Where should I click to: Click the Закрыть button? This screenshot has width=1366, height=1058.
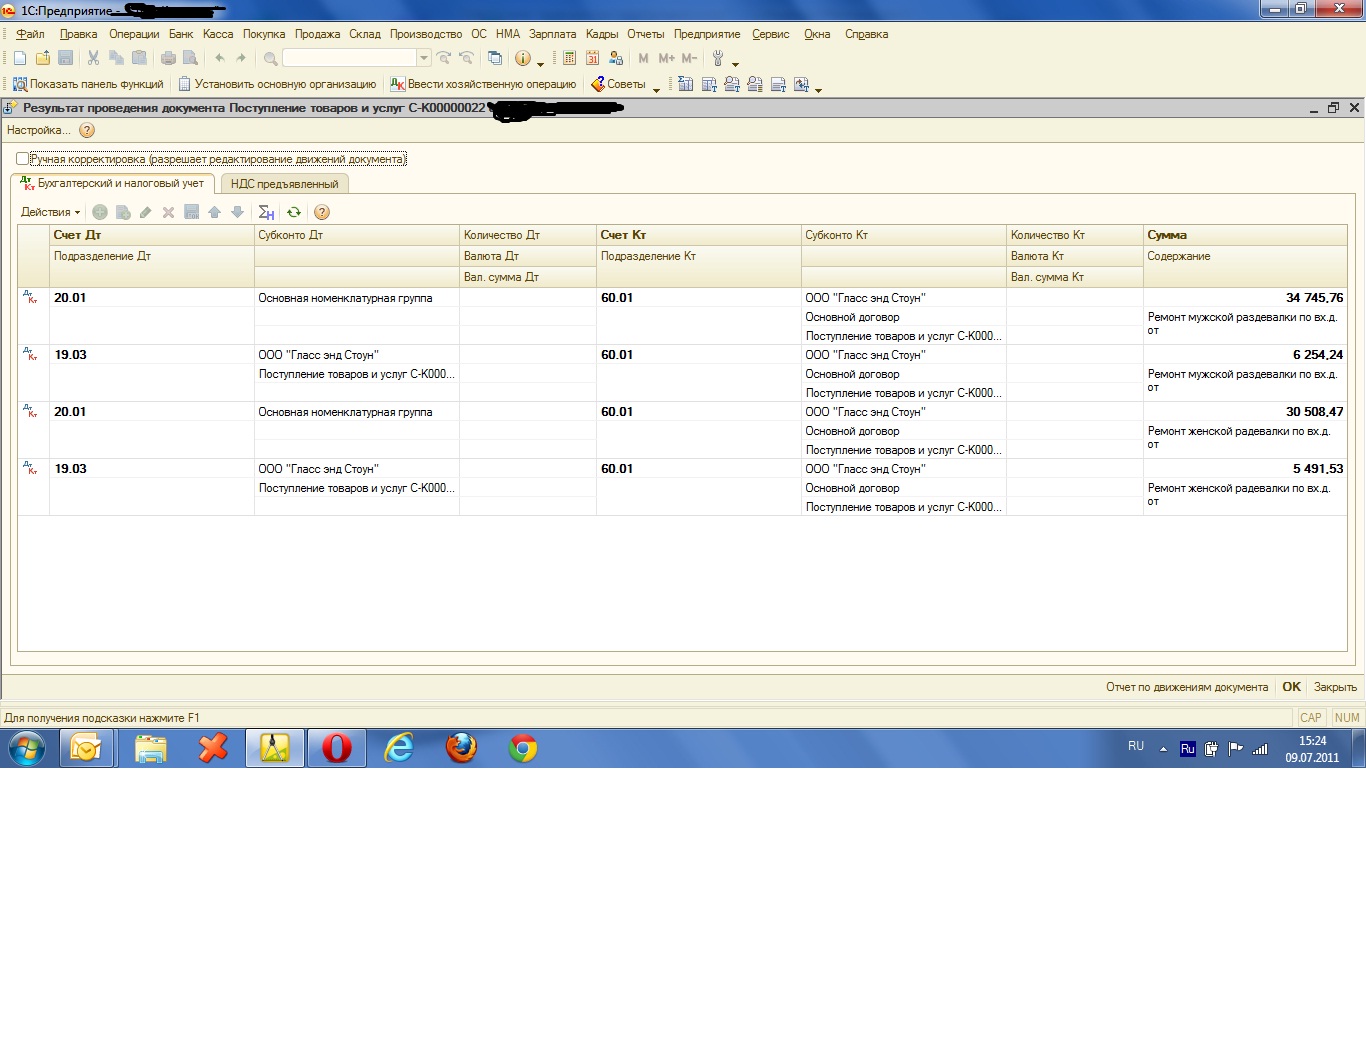[x=1335, y=687]
